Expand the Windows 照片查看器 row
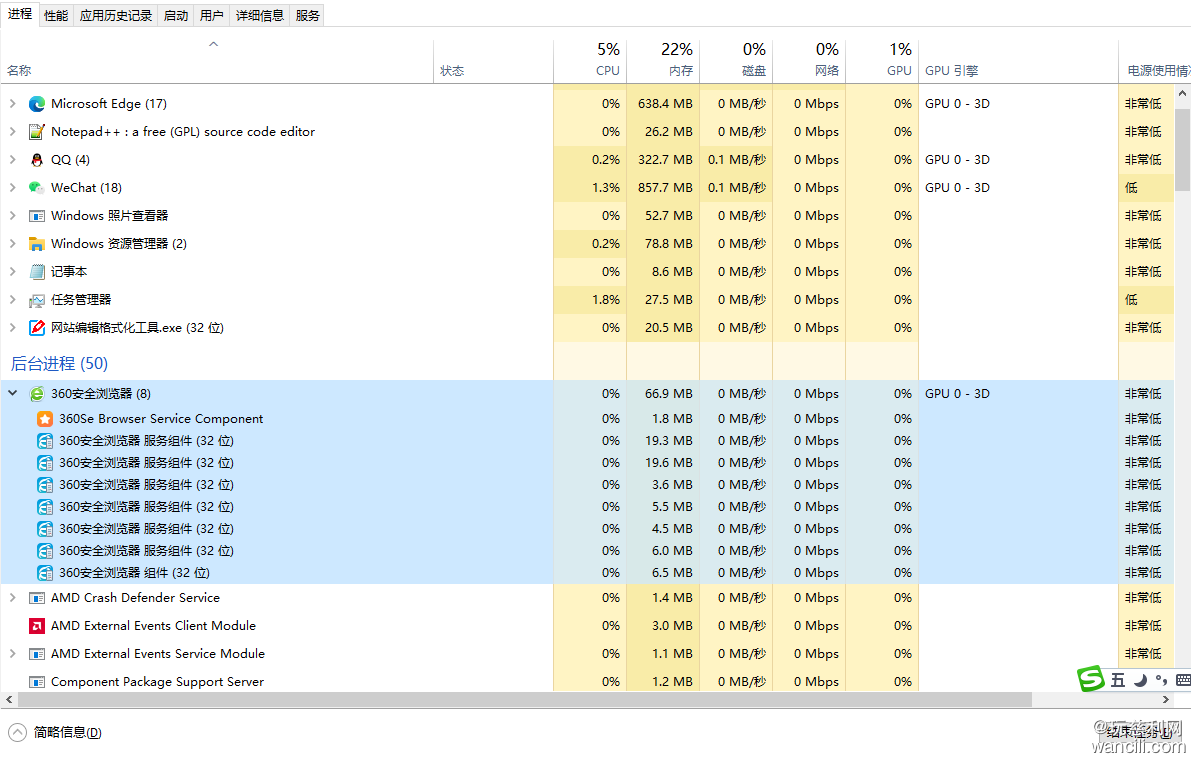The height and width of the screenshot is (757, 1191). 12,216
